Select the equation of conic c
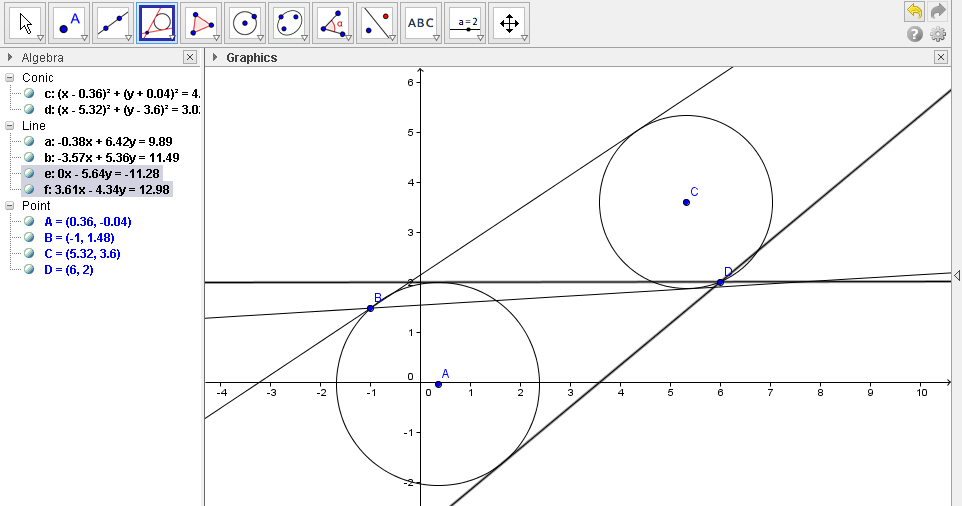 [x=122, y=94]
